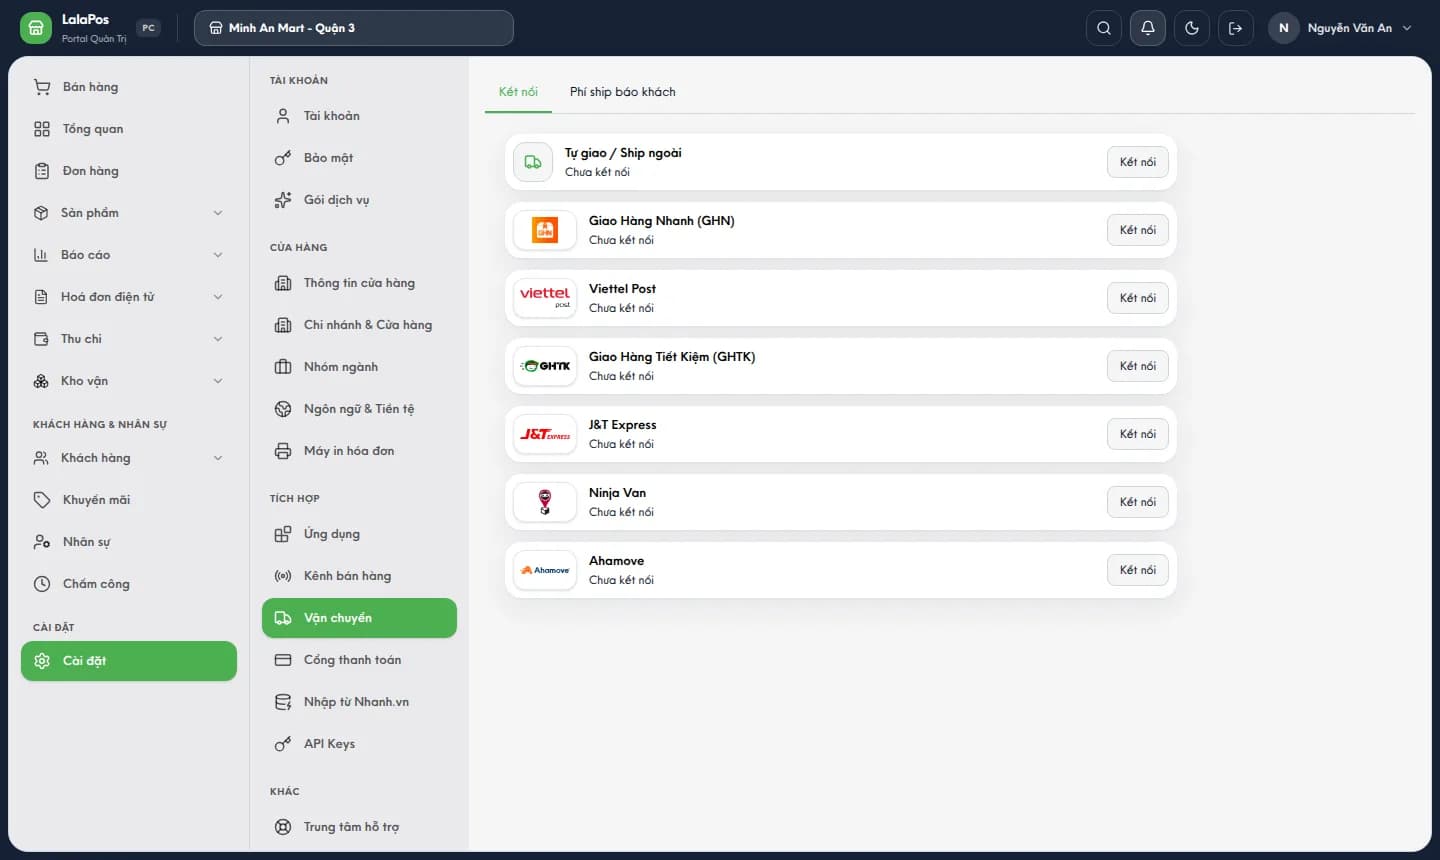Screen dimensions: 1440x860
Task: Expand the Báo cáo submenu chevron
Action: coord(218,255)
